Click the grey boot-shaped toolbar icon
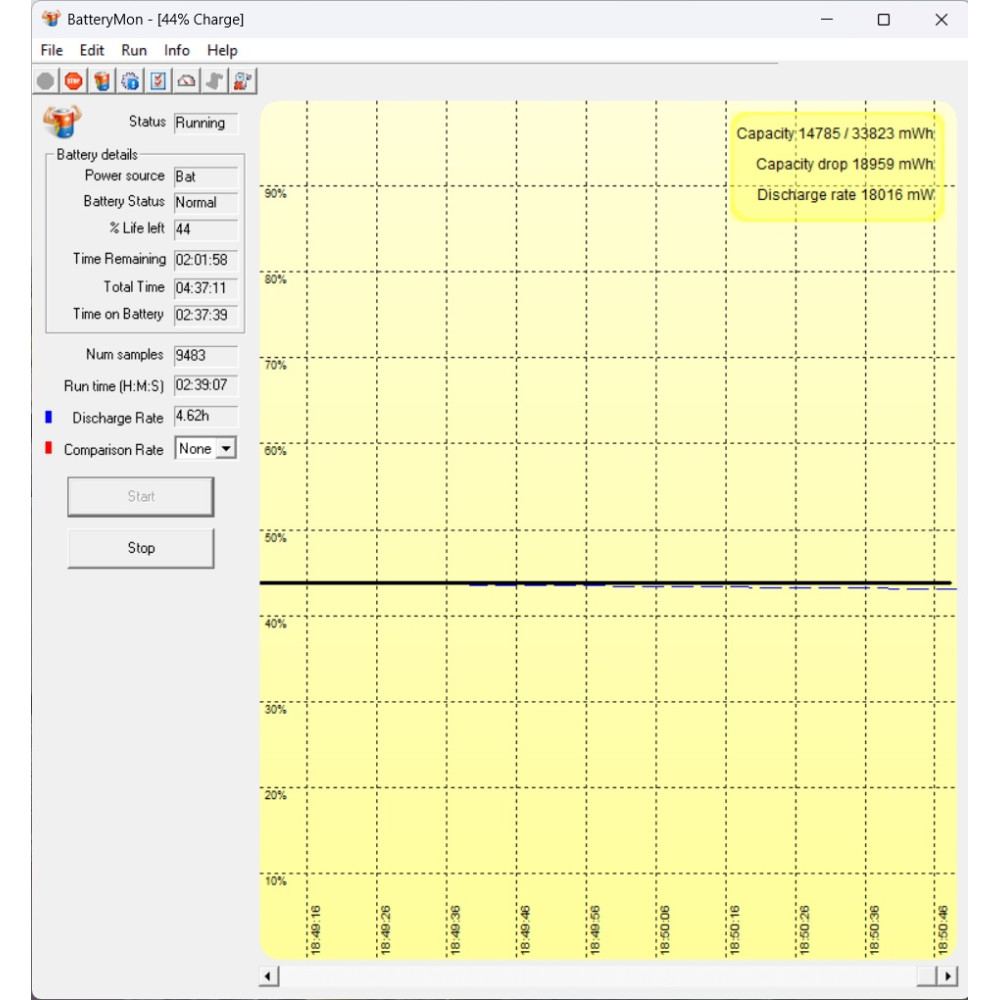The image size is (1000, 1000). 214,81
